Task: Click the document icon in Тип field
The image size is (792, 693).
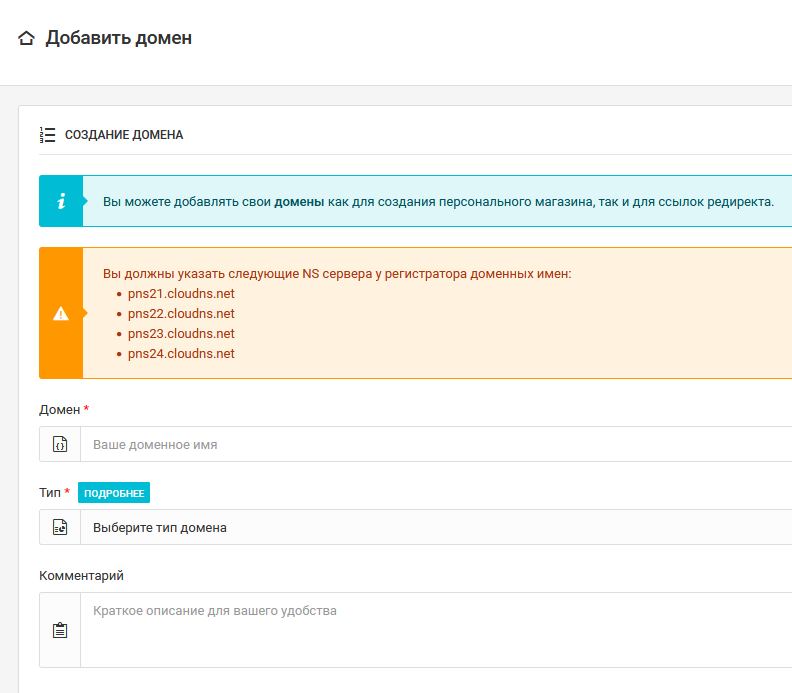Action: coord(60,527)
